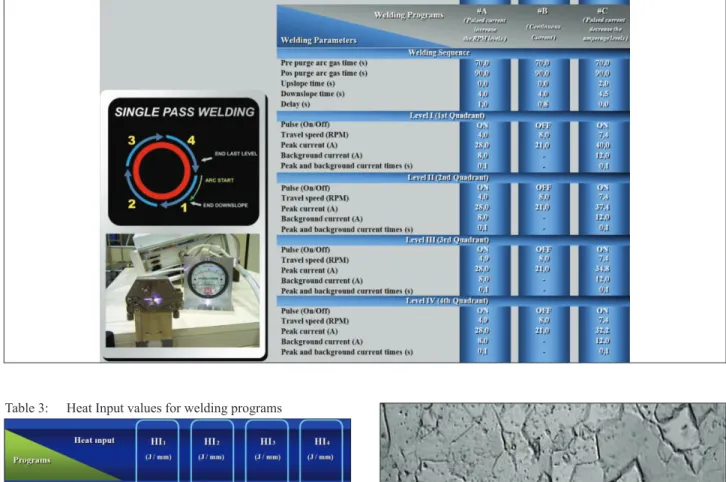
Task: Select the "Pre purge arc gas time (s)" row label
Action: 324,63
